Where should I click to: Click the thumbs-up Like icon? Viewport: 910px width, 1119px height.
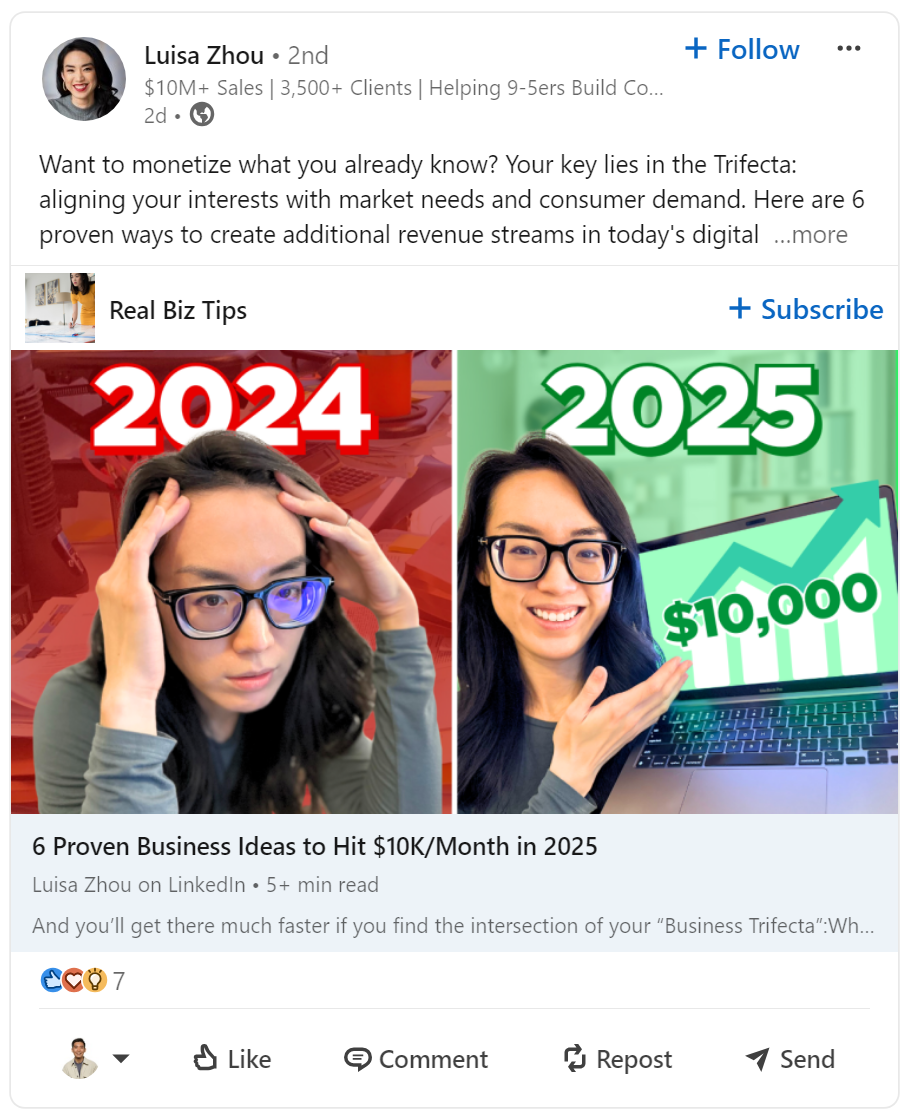(205, 1058)
